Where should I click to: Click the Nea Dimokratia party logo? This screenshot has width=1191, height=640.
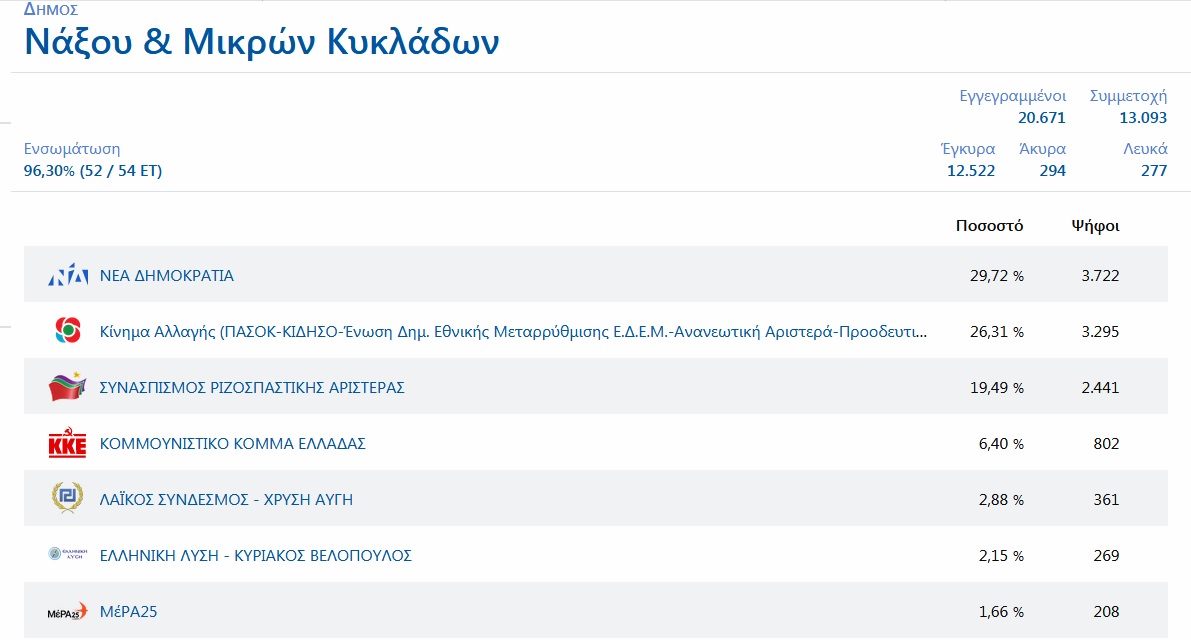[68, 275]
